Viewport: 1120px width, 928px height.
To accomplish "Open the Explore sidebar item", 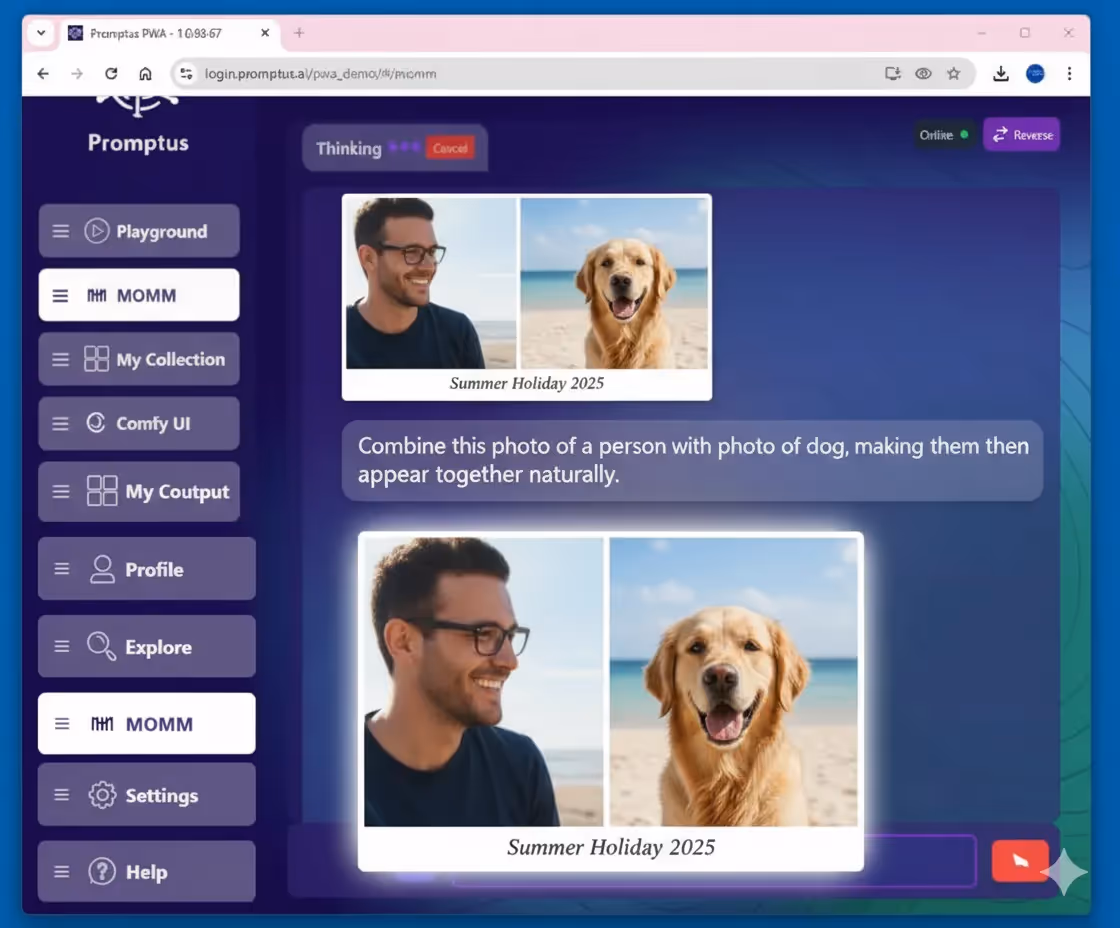I will (x=146, y=646).
